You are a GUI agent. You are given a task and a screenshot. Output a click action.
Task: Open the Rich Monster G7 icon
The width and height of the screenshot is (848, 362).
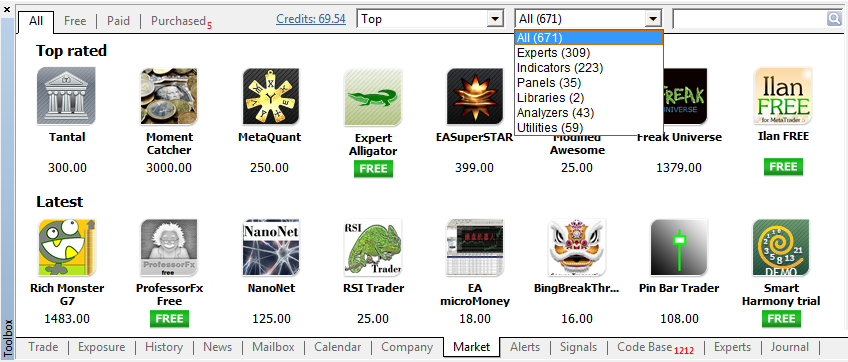click(67, 248)
